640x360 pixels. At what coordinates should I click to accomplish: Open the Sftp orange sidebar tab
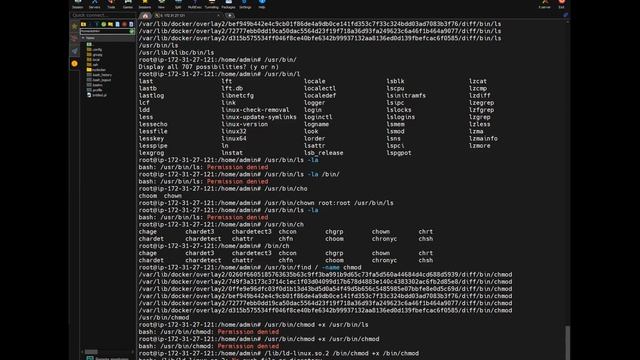(x=74, y=63)
